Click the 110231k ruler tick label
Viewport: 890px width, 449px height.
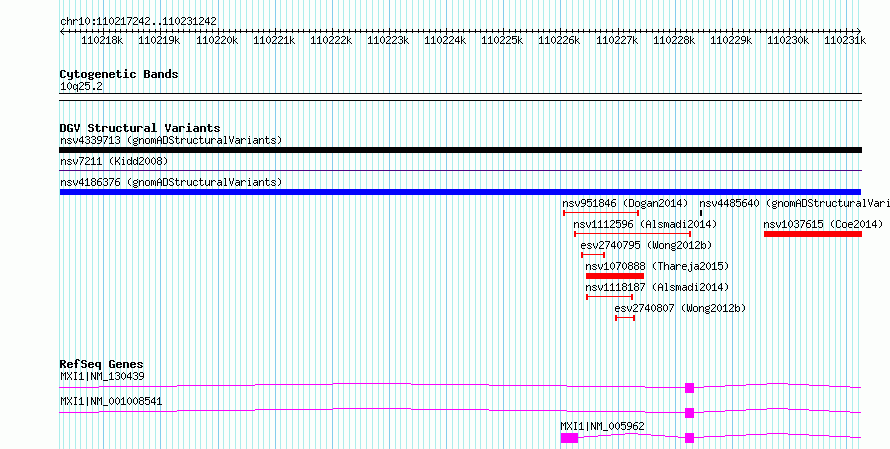(x=845, y=40)
